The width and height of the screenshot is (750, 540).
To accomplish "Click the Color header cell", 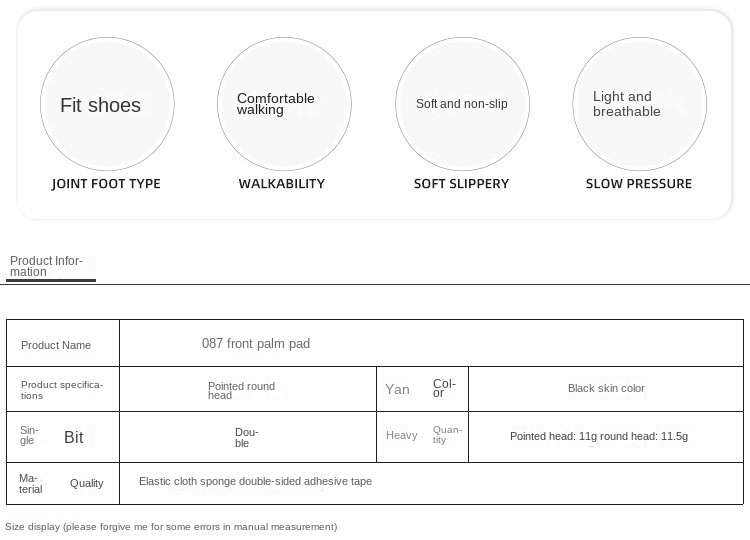I will coord(423,388).
